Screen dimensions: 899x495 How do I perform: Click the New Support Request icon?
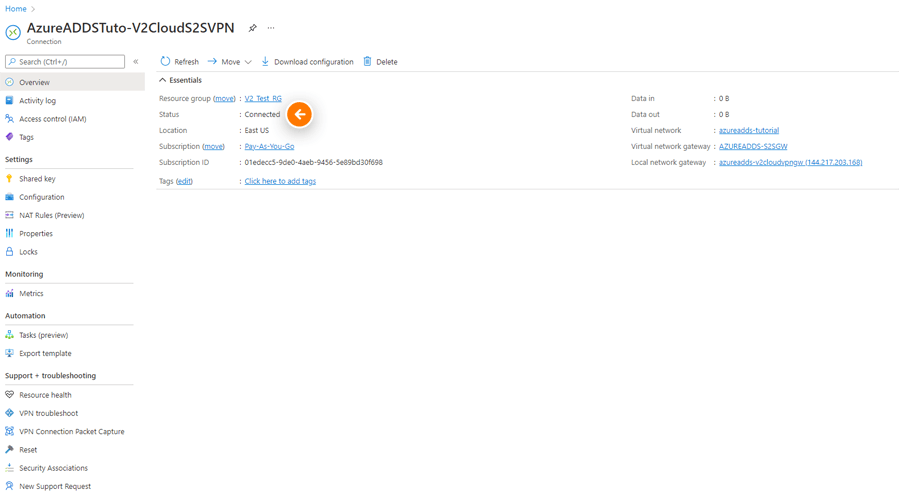9,486
